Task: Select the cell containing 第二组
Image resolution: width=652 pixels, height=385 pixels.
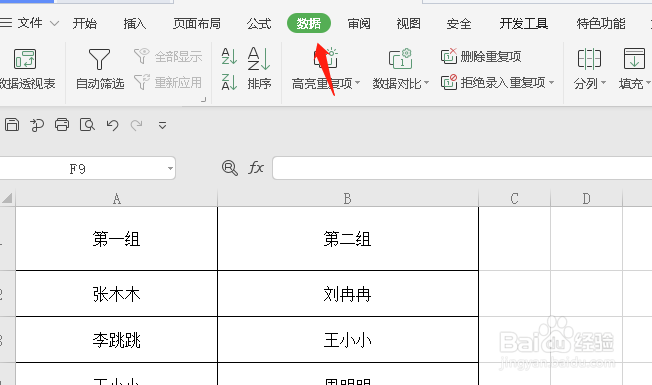Action: 348,239
